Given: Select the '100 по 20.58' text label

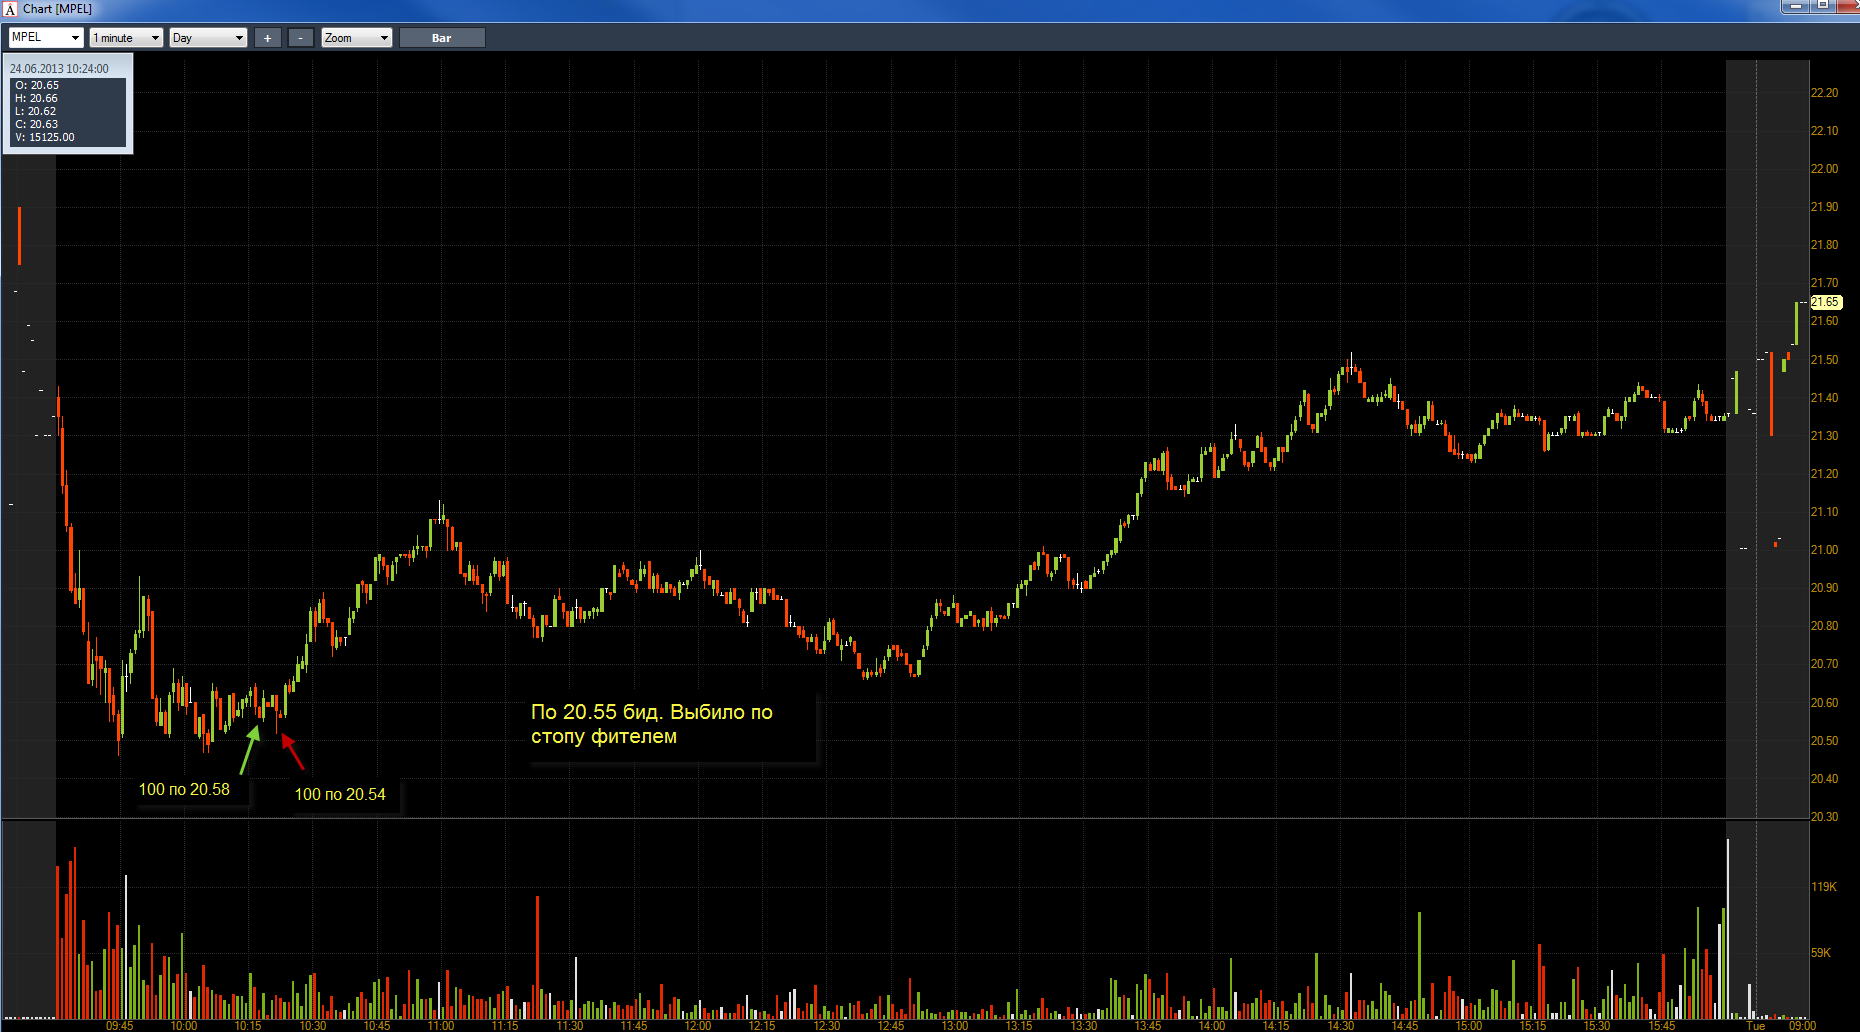Looking at the screenshot, I should [184, 789].
